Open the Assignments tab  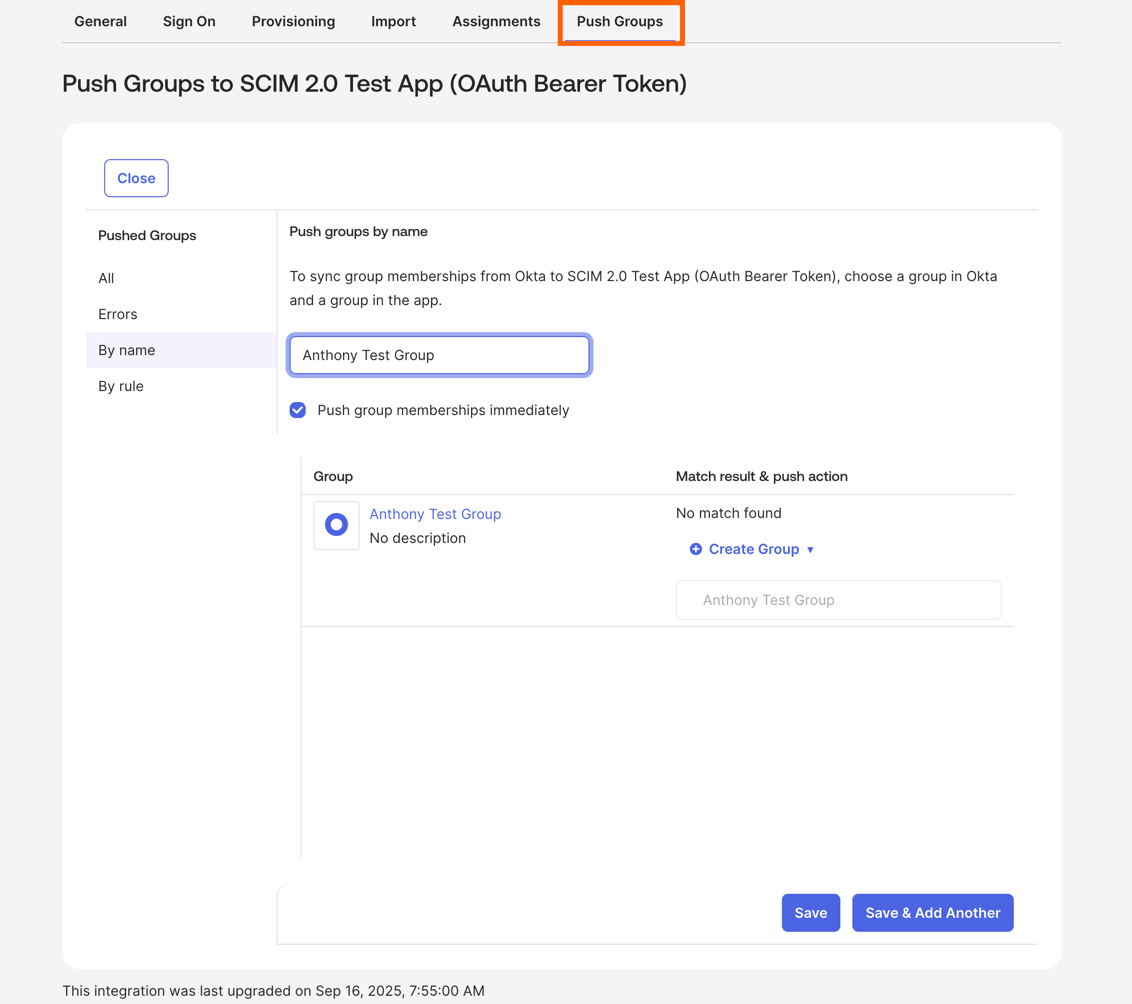[496, 22]
